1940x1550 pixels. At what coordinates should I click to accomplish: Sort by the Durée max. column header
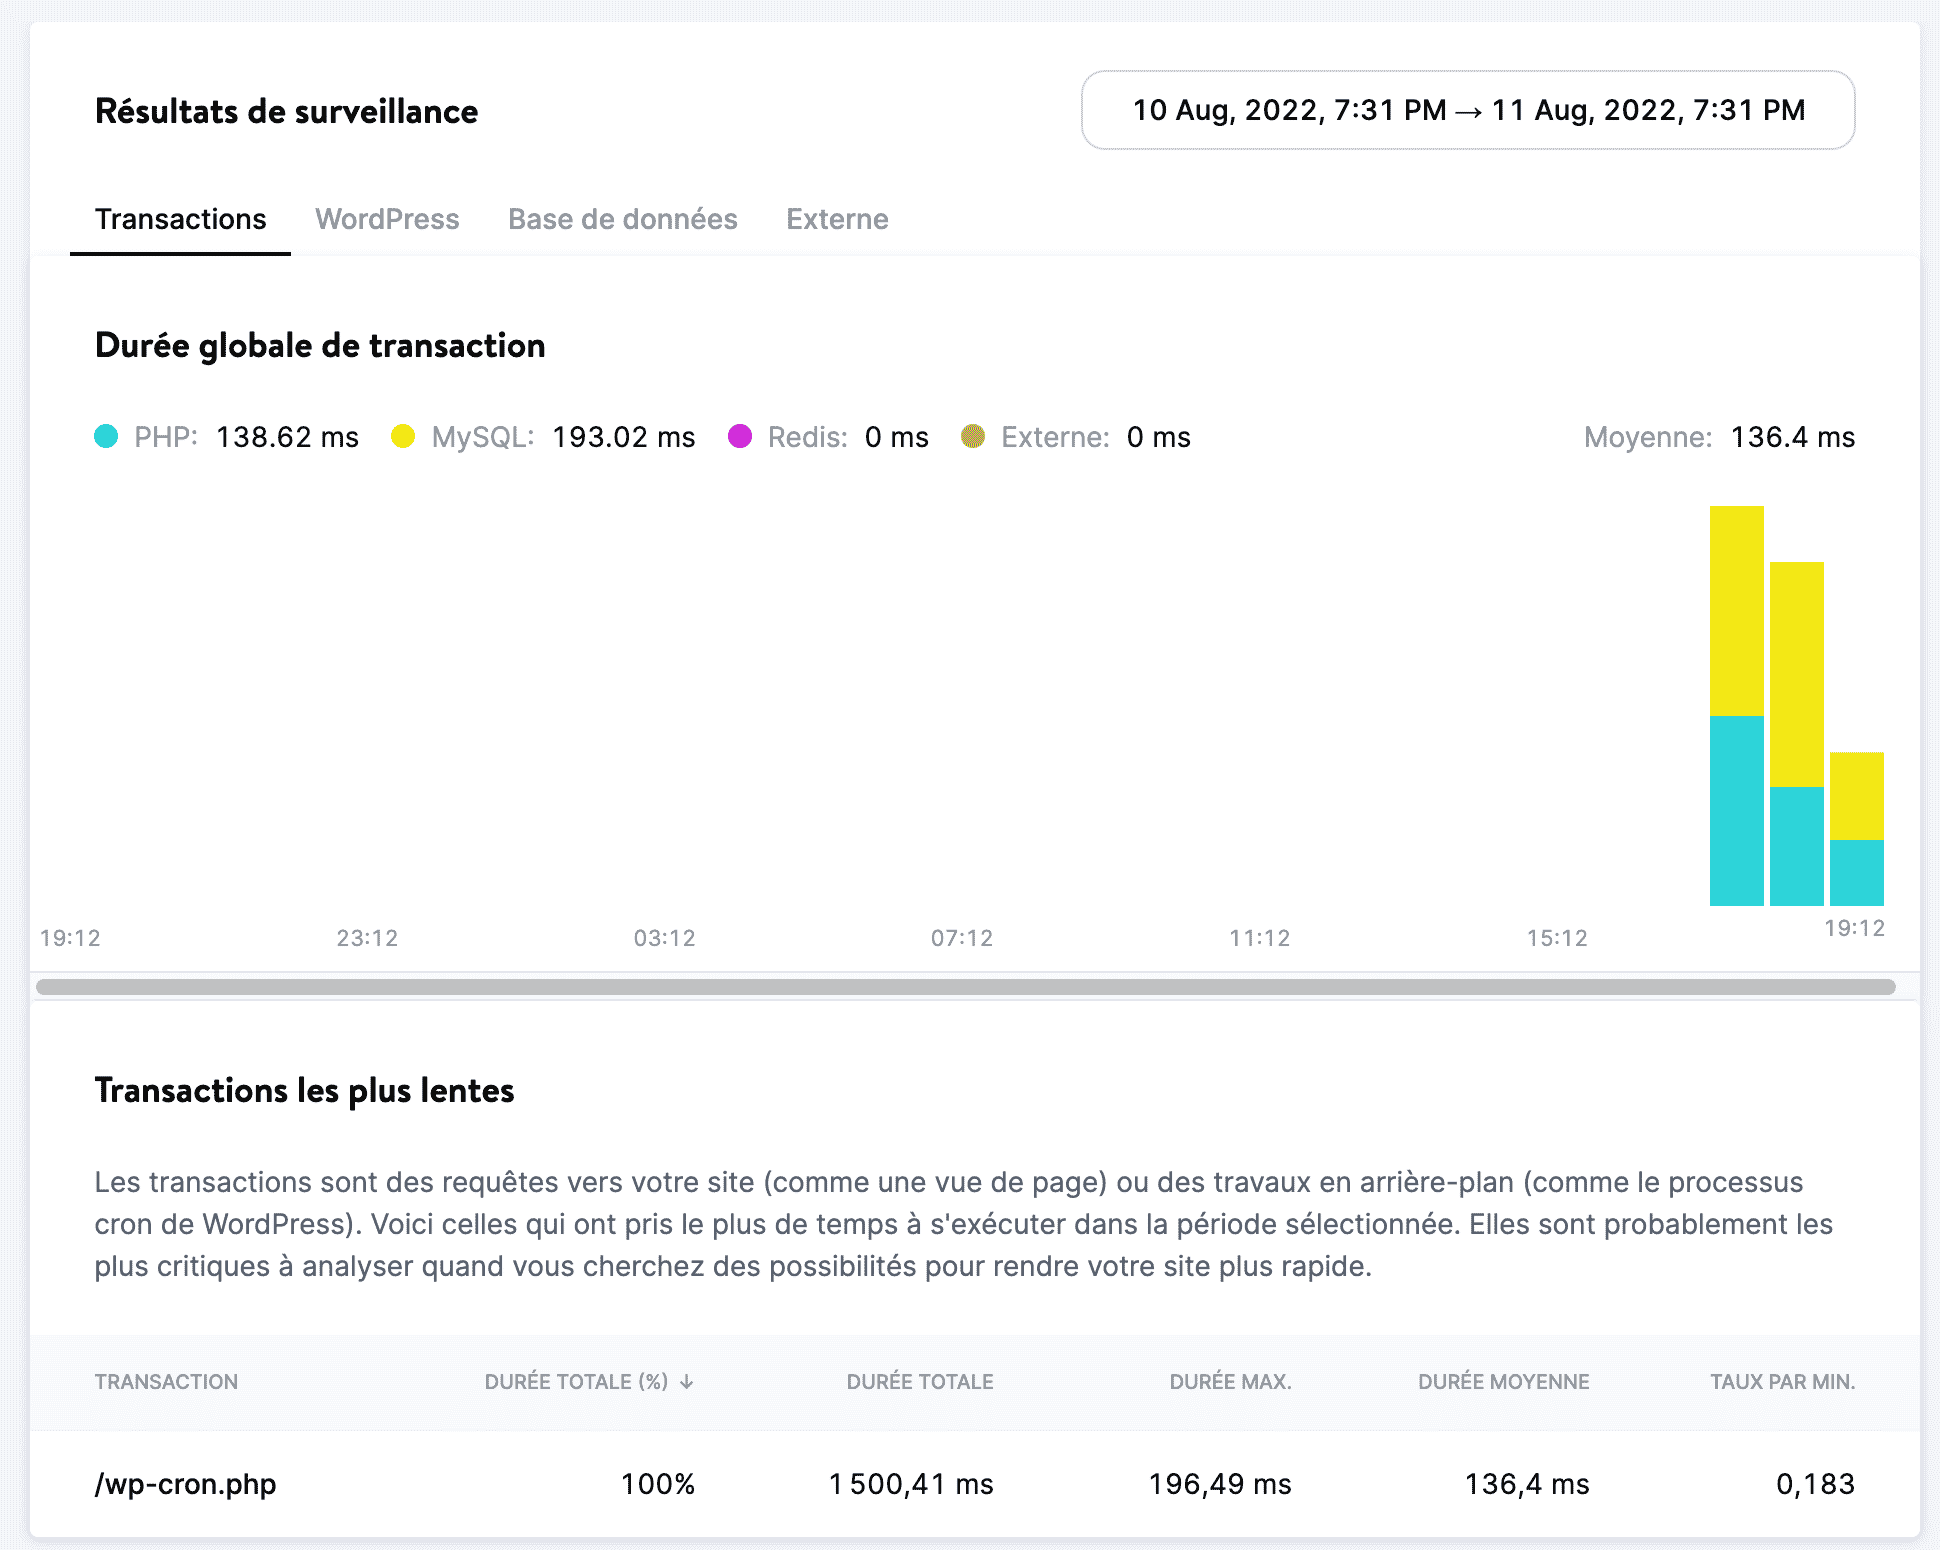[x=1230, y=1382]
